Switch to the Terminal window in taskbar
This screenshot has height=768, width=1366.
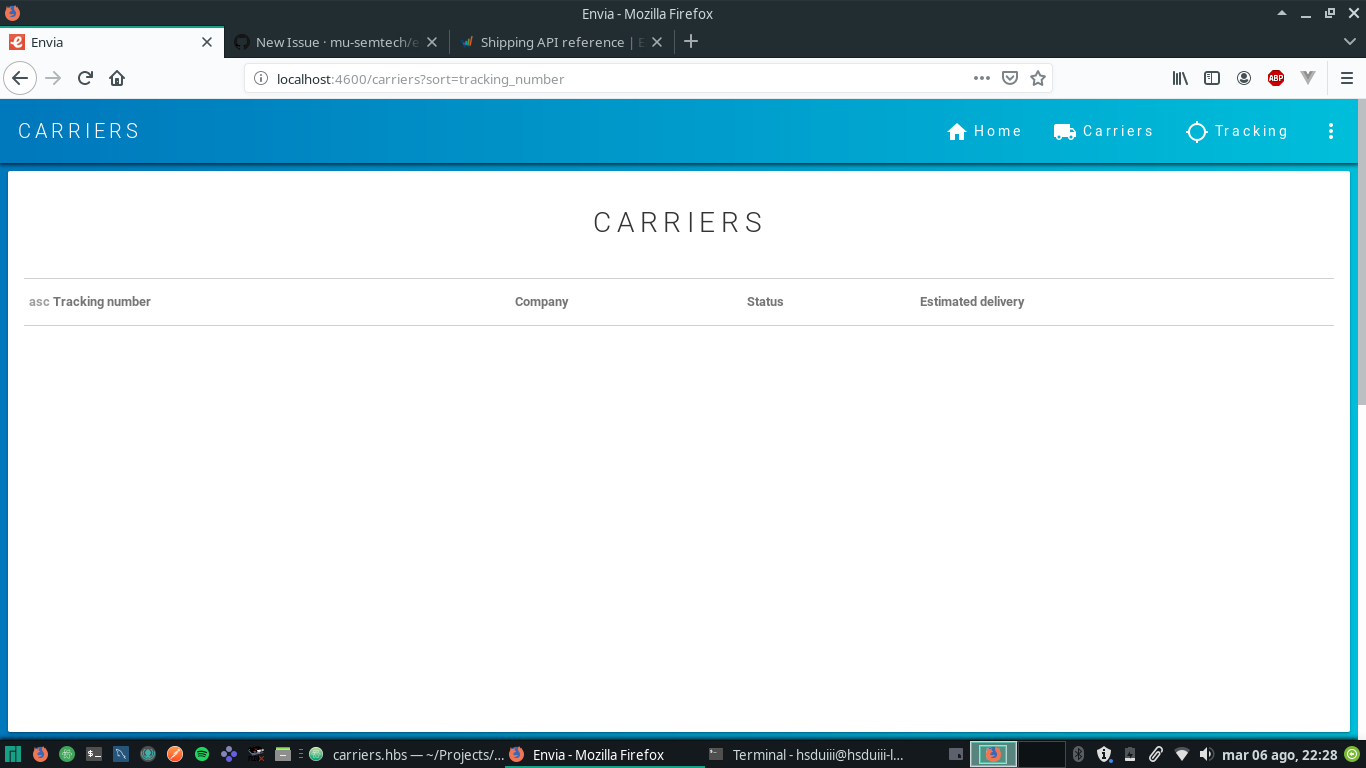[x=805, y=755]
